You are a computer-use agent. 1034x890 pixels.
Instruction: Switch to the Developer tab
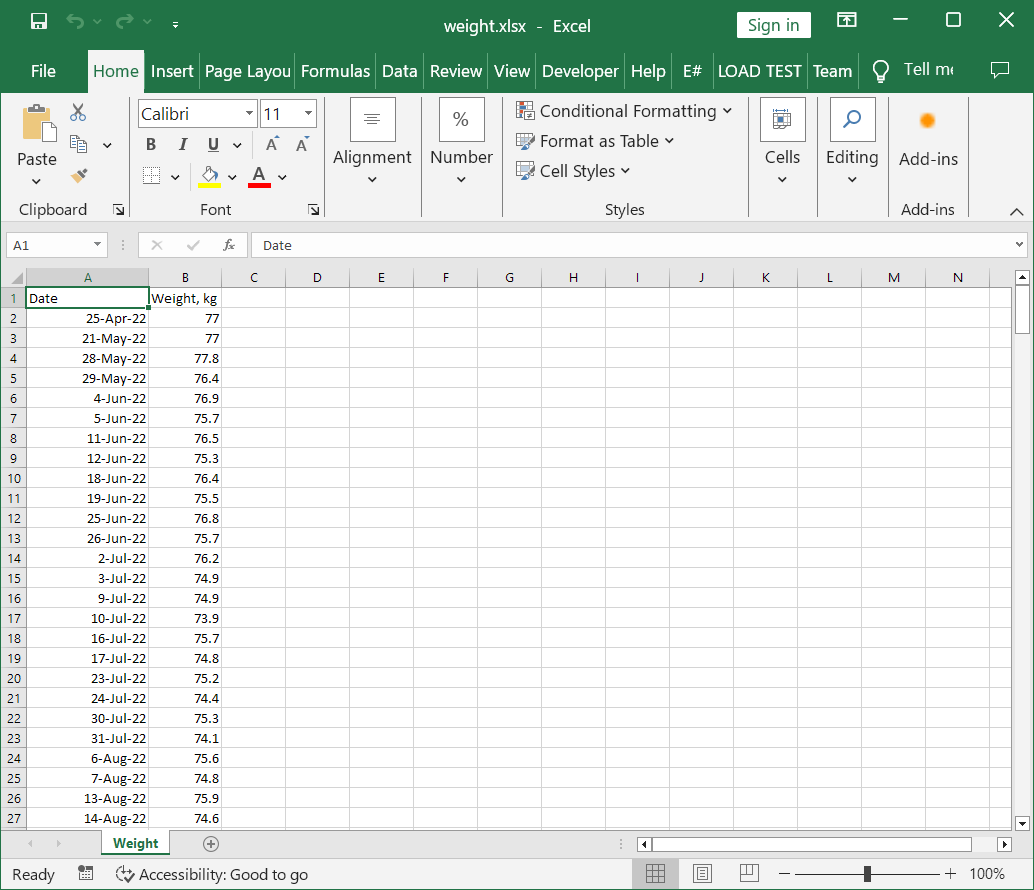tap(580, 71)
